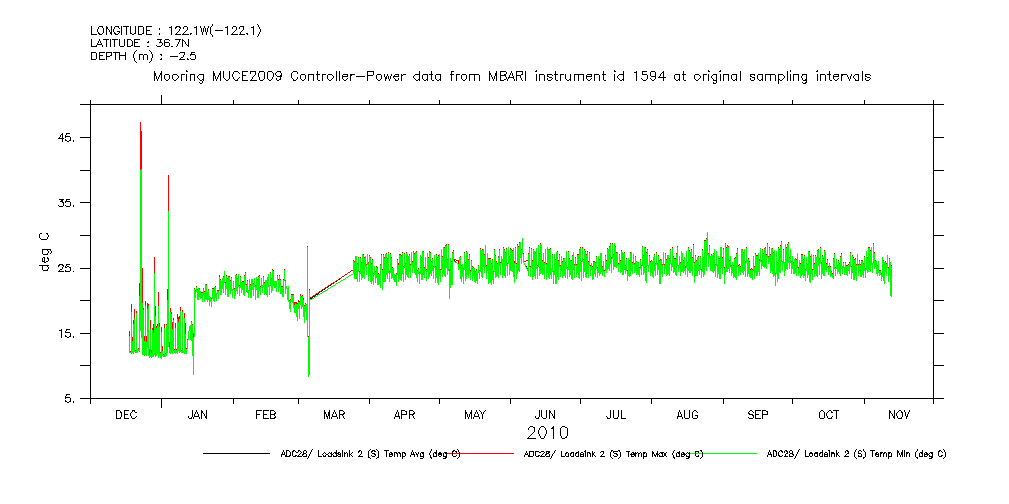Click the 5. y-axis tick label
Screen dimensions: 1009x504
[x=68, y=399]
